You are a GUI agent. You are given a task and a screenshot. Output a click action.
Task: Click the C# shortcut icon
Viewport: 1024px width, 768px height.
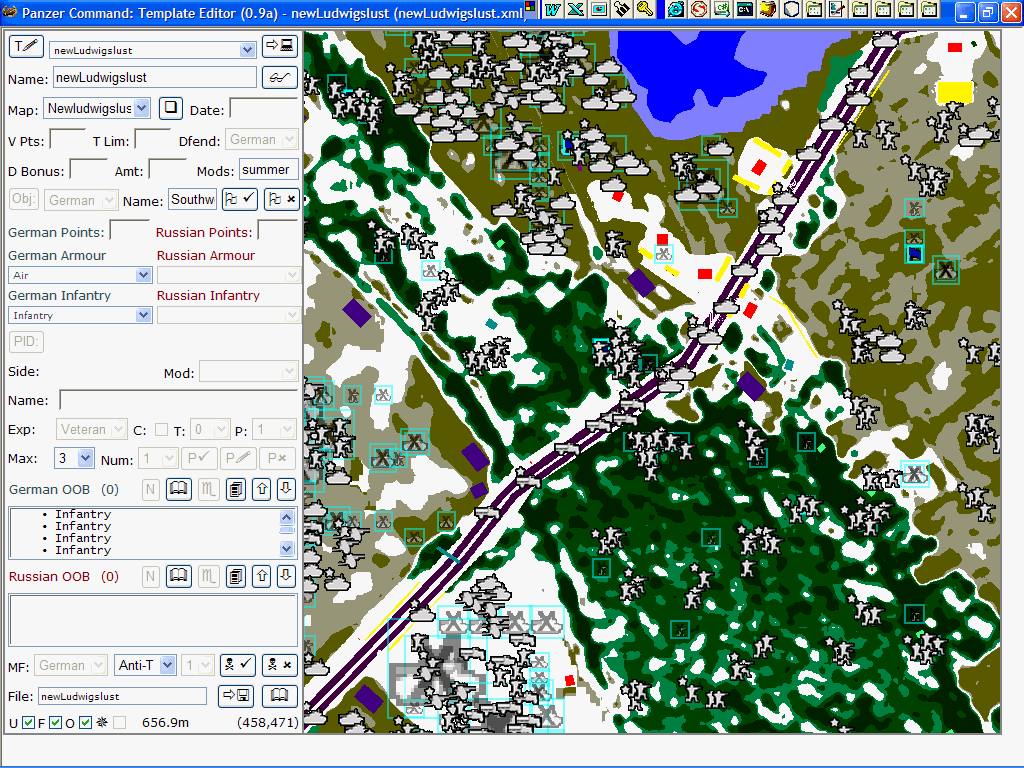pyautogui.click(x=722, y=9)
